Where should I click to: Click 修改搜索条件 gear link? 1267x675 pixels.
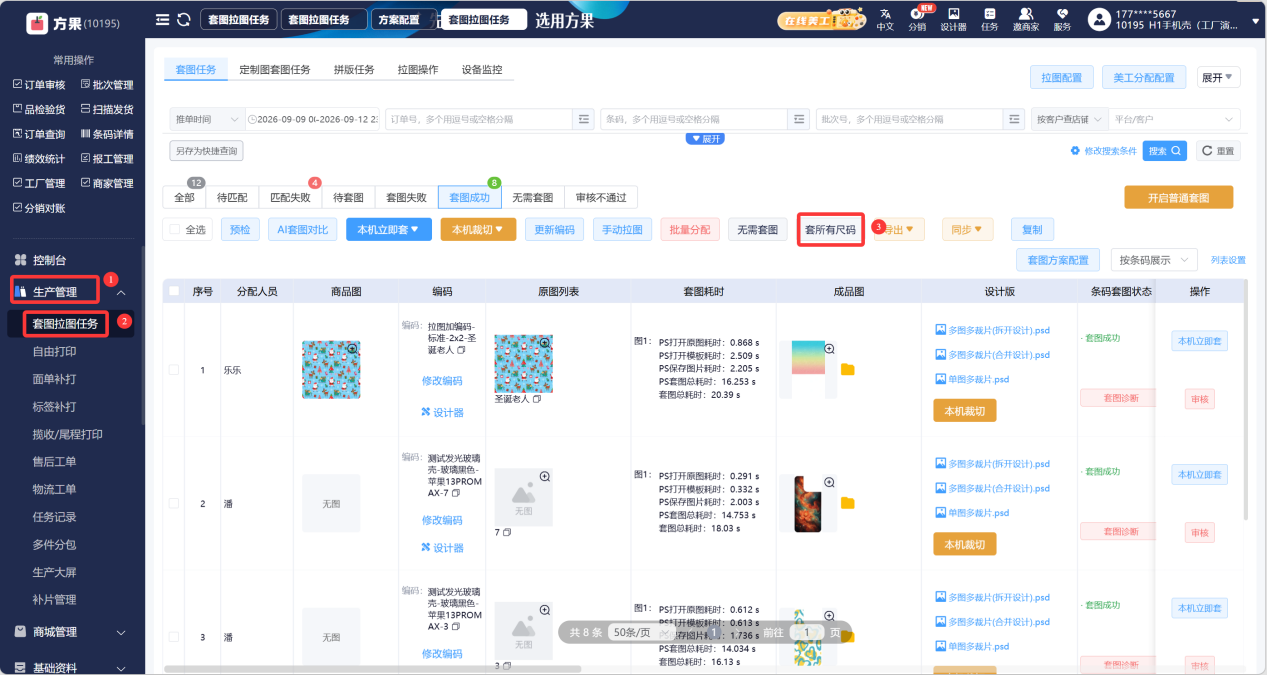[x=1103, y=151]
